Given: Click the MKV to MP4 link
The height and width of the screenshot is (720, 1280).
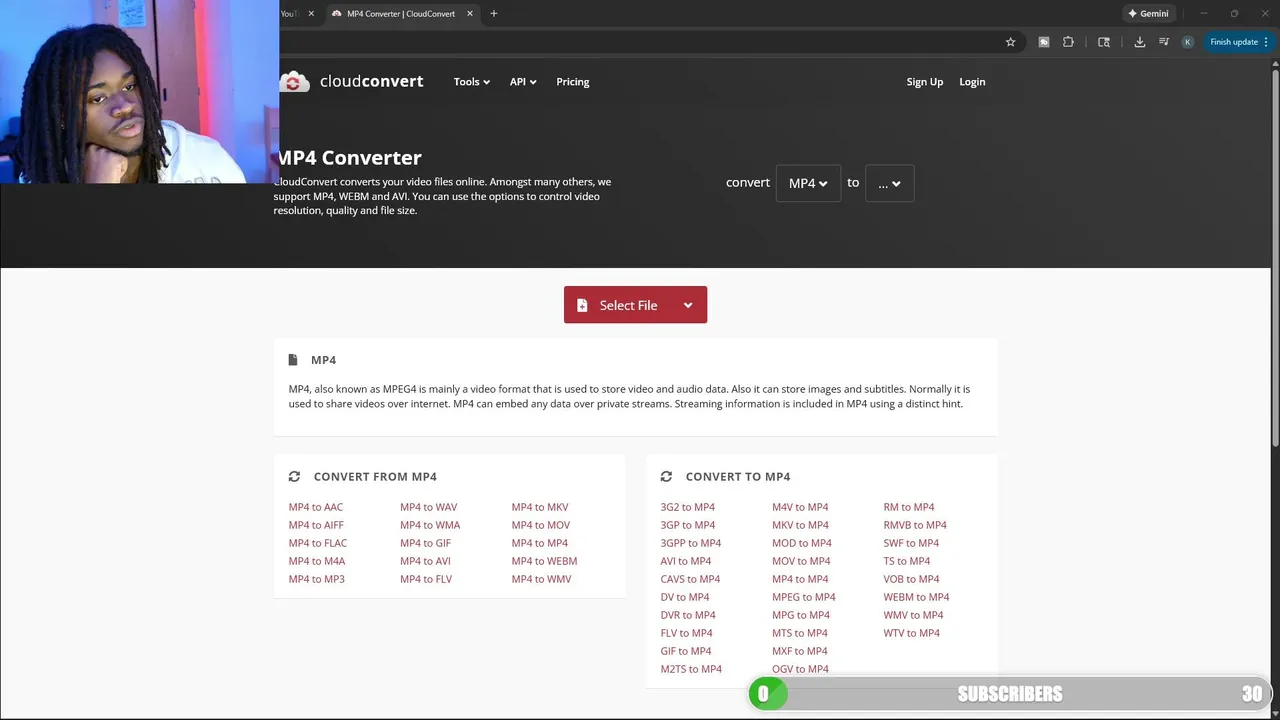Looking at the screenshot, I should pos(800,525).
